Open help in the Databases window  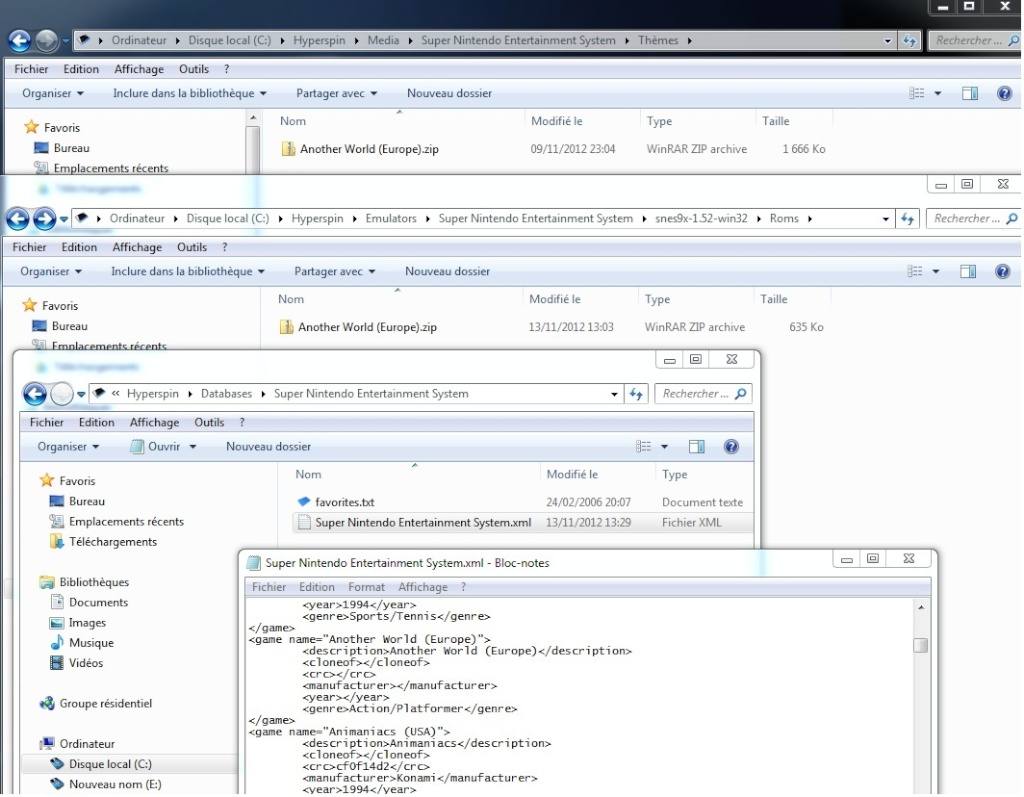[731, 447]
